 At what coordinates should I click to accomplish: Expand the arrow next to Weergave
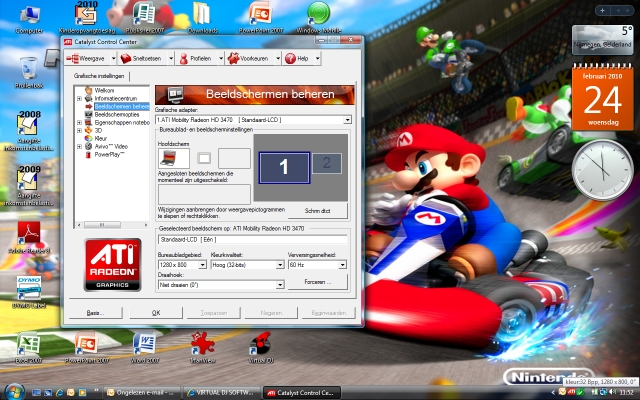[x=113, y=58]
